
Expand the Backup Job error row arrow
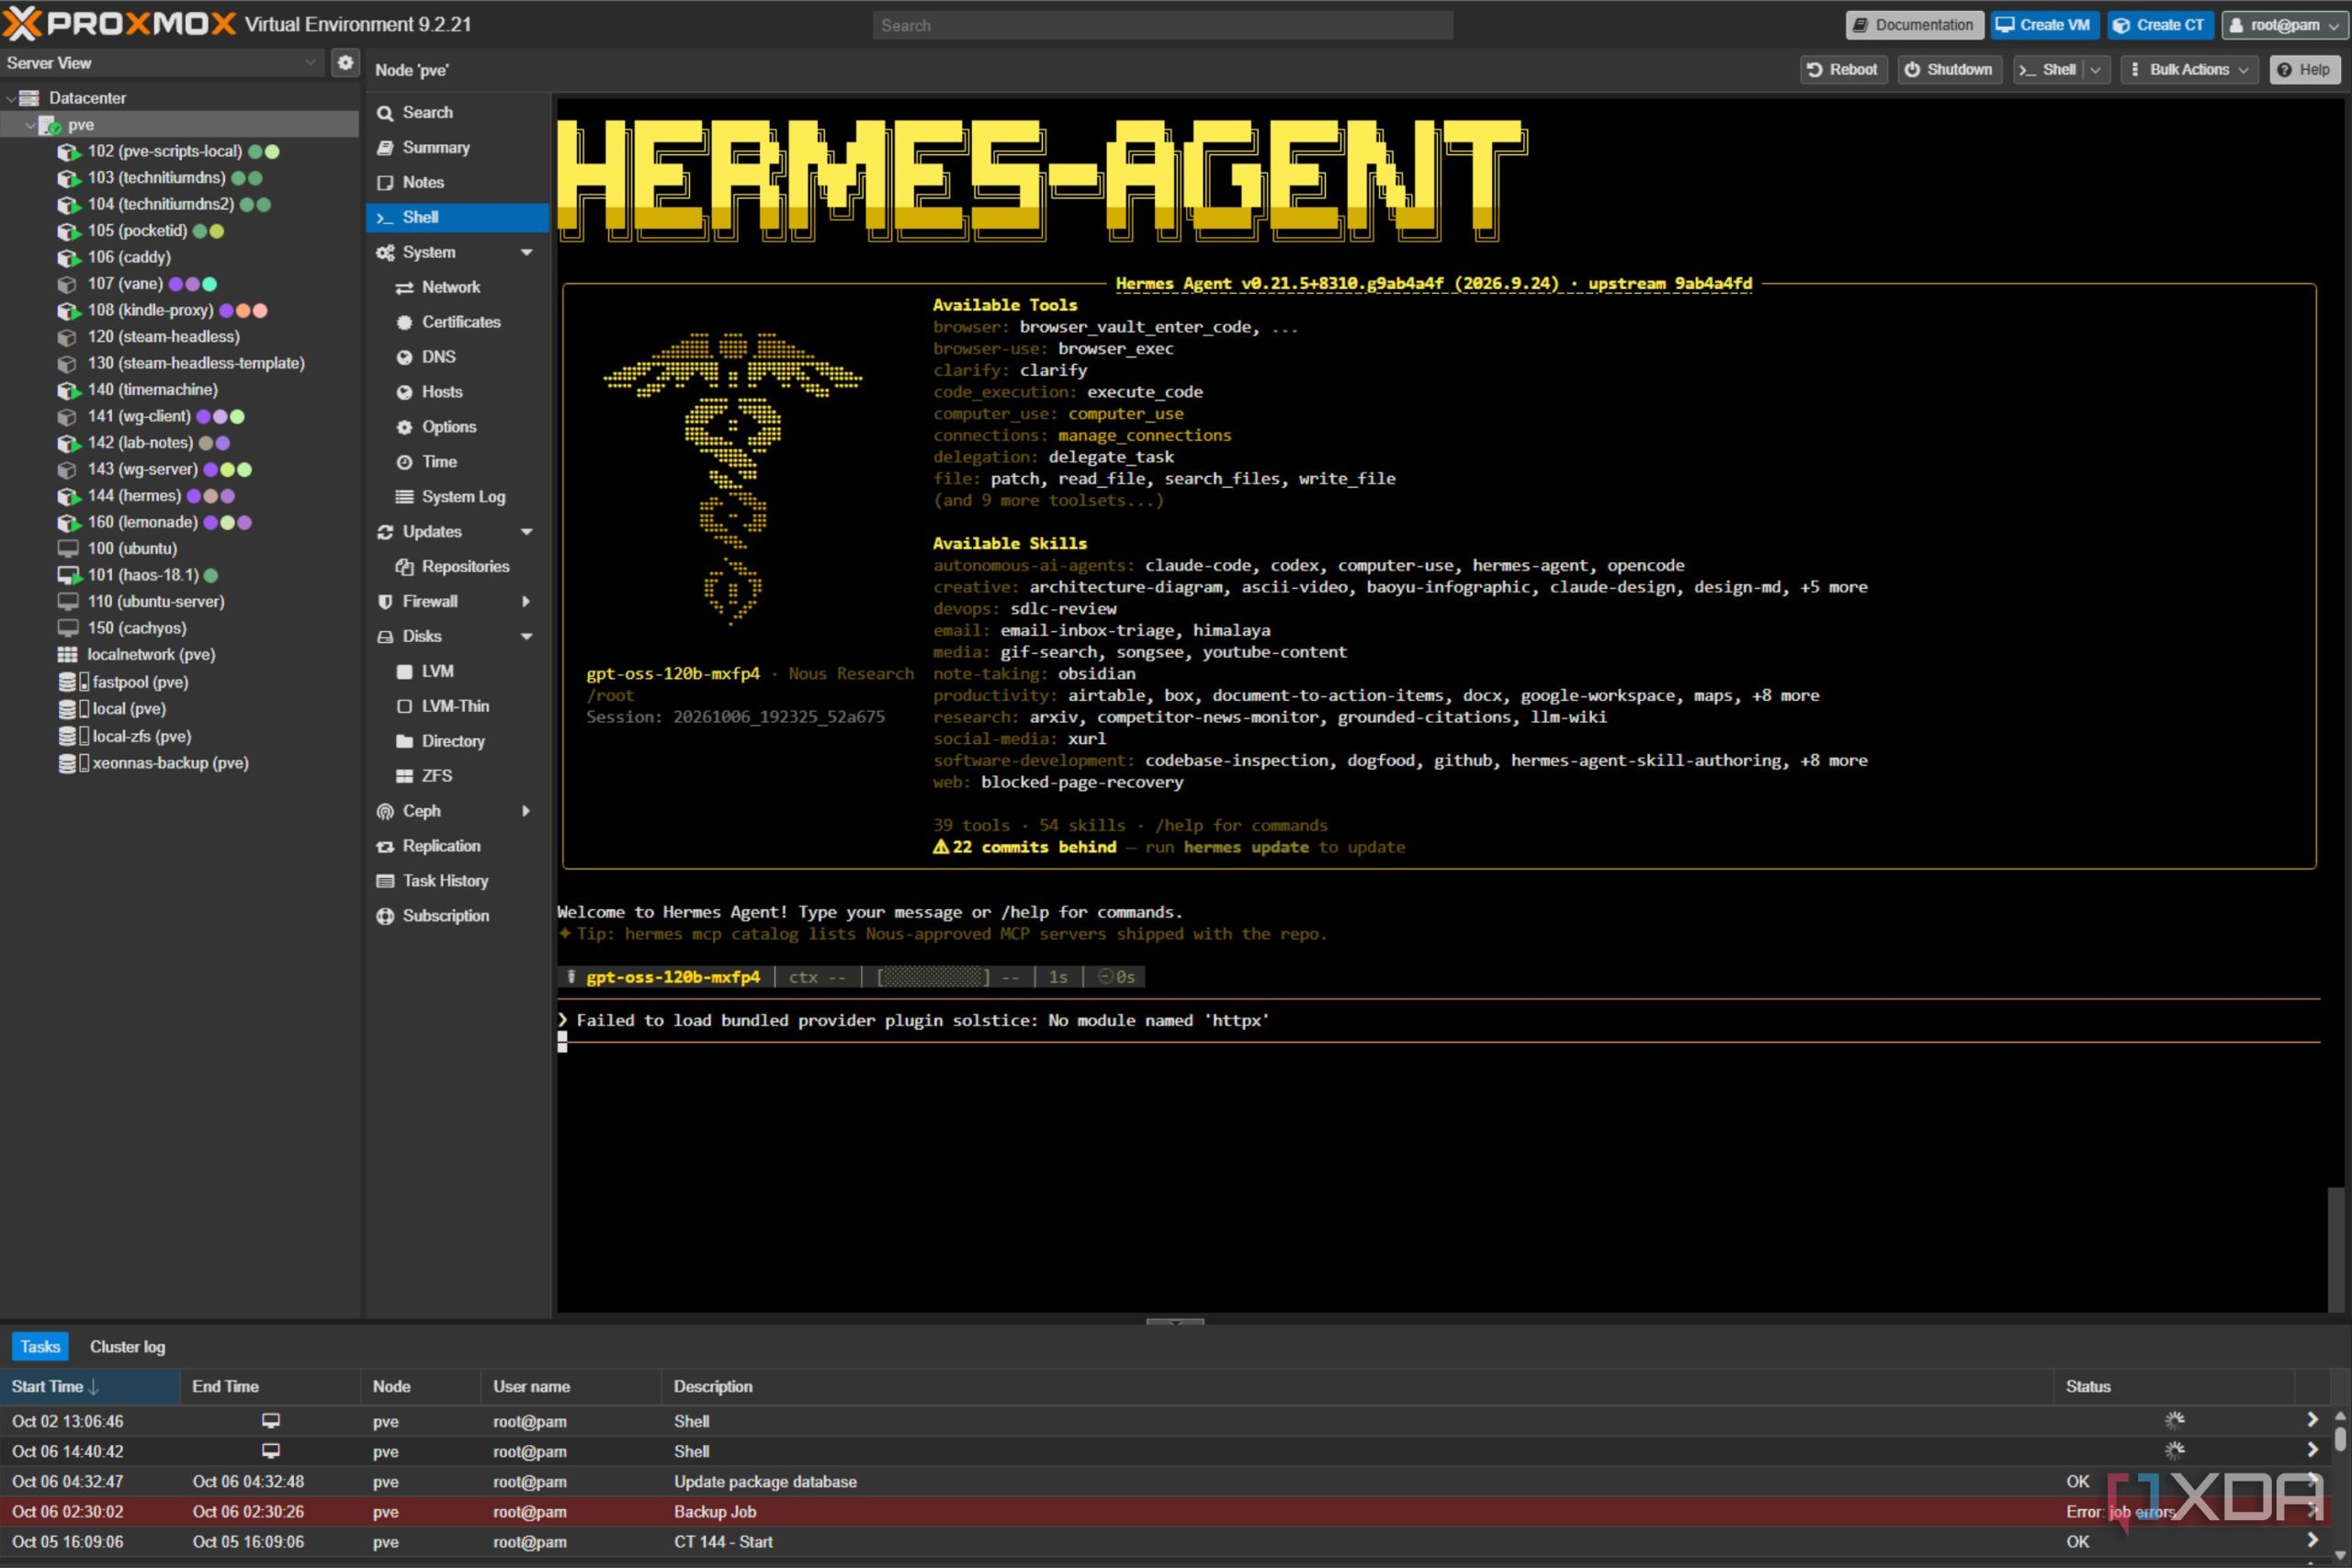[x=2312, y=1512]
